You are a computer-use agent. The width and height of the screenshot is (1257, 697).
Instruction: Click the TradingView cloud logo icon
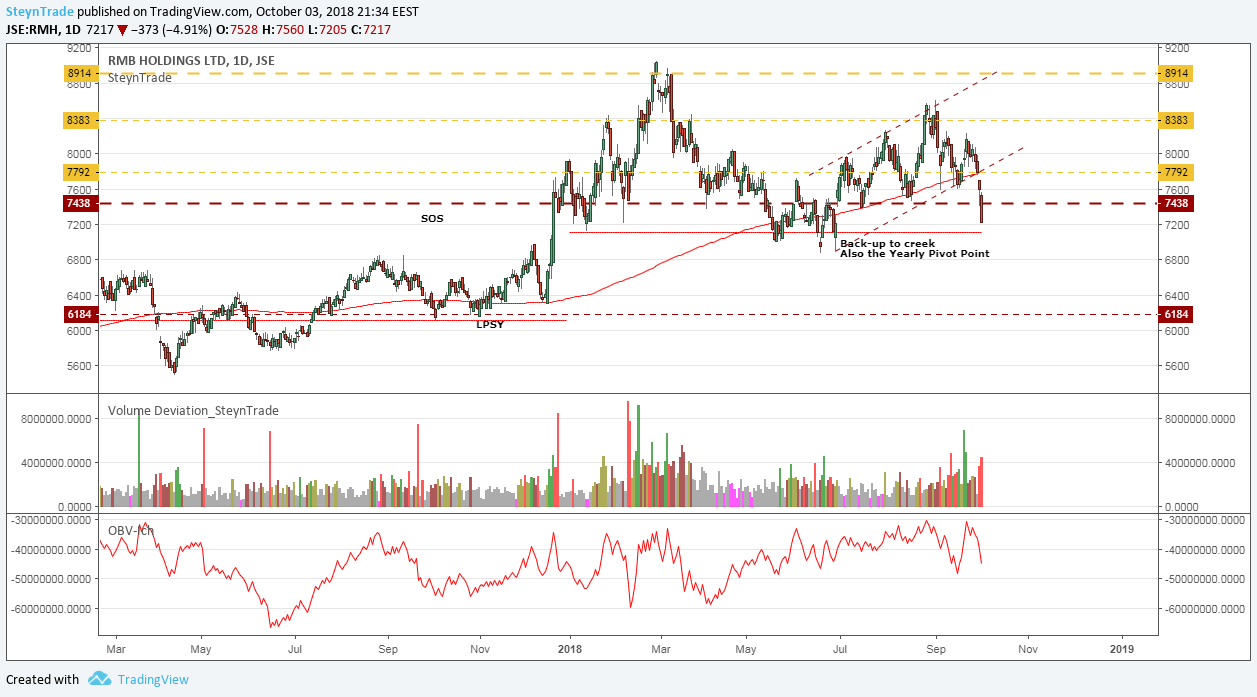coord(99,679)
